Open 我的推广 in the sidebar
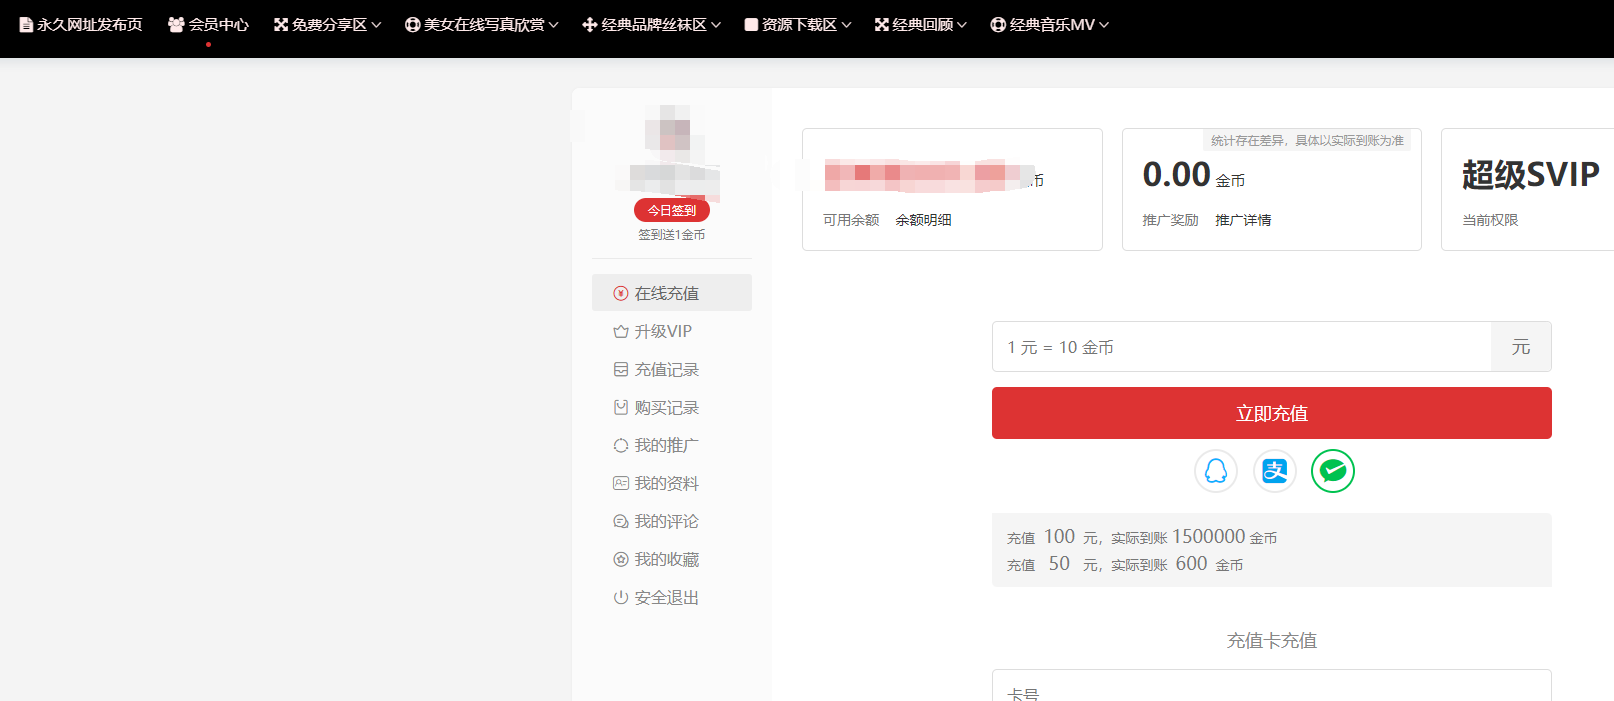This screenshot has height=701, width=1614. pyautogui.click(x=672, y=445)
